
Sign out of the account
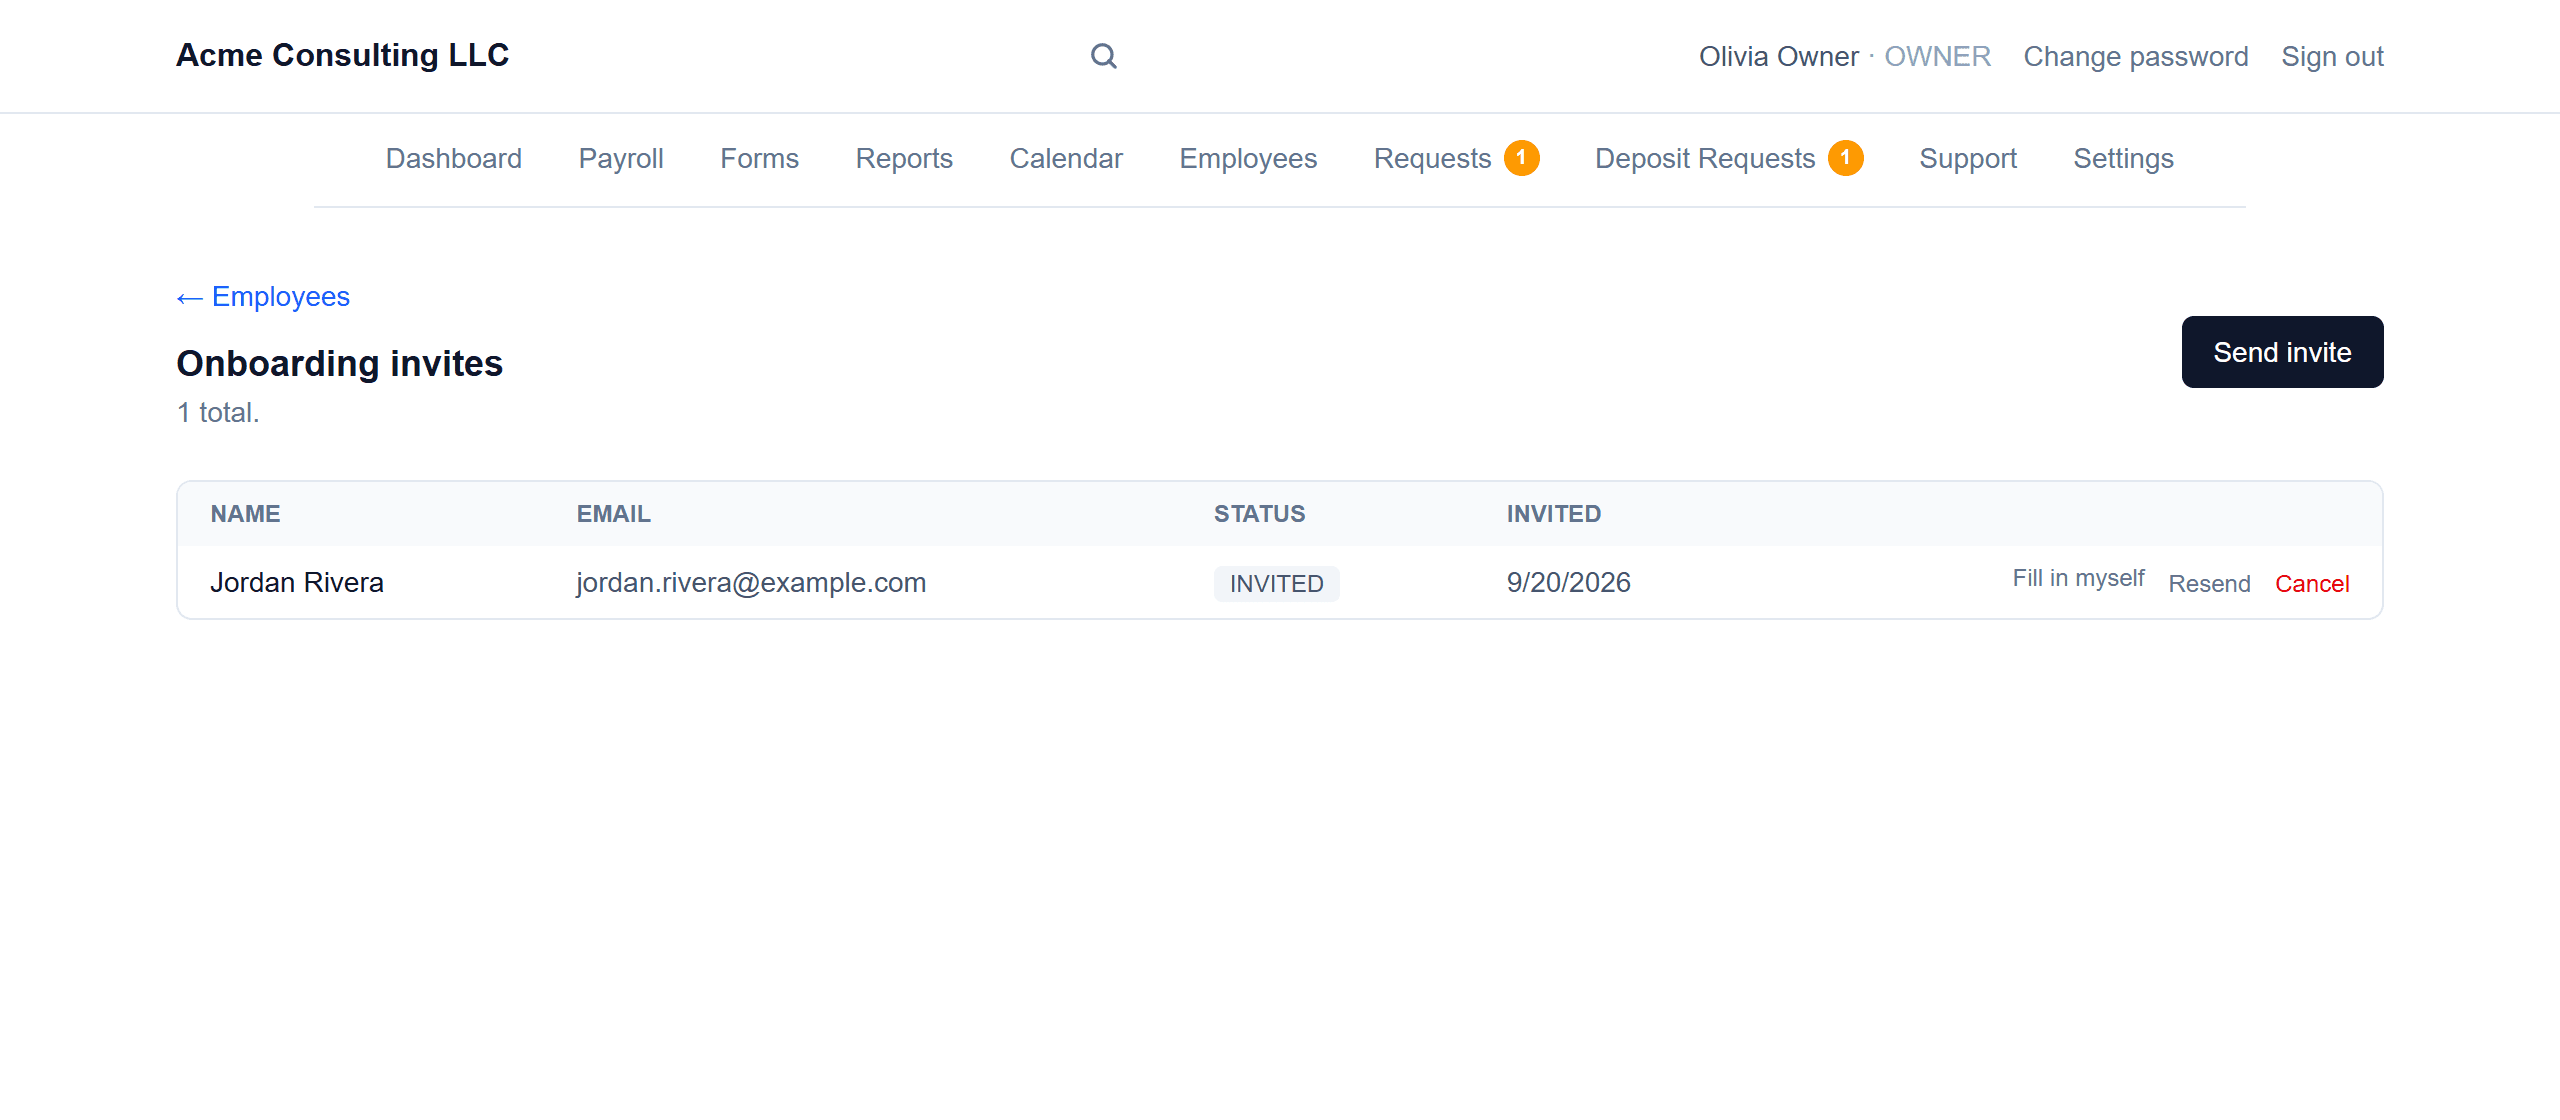(2332, 56)
